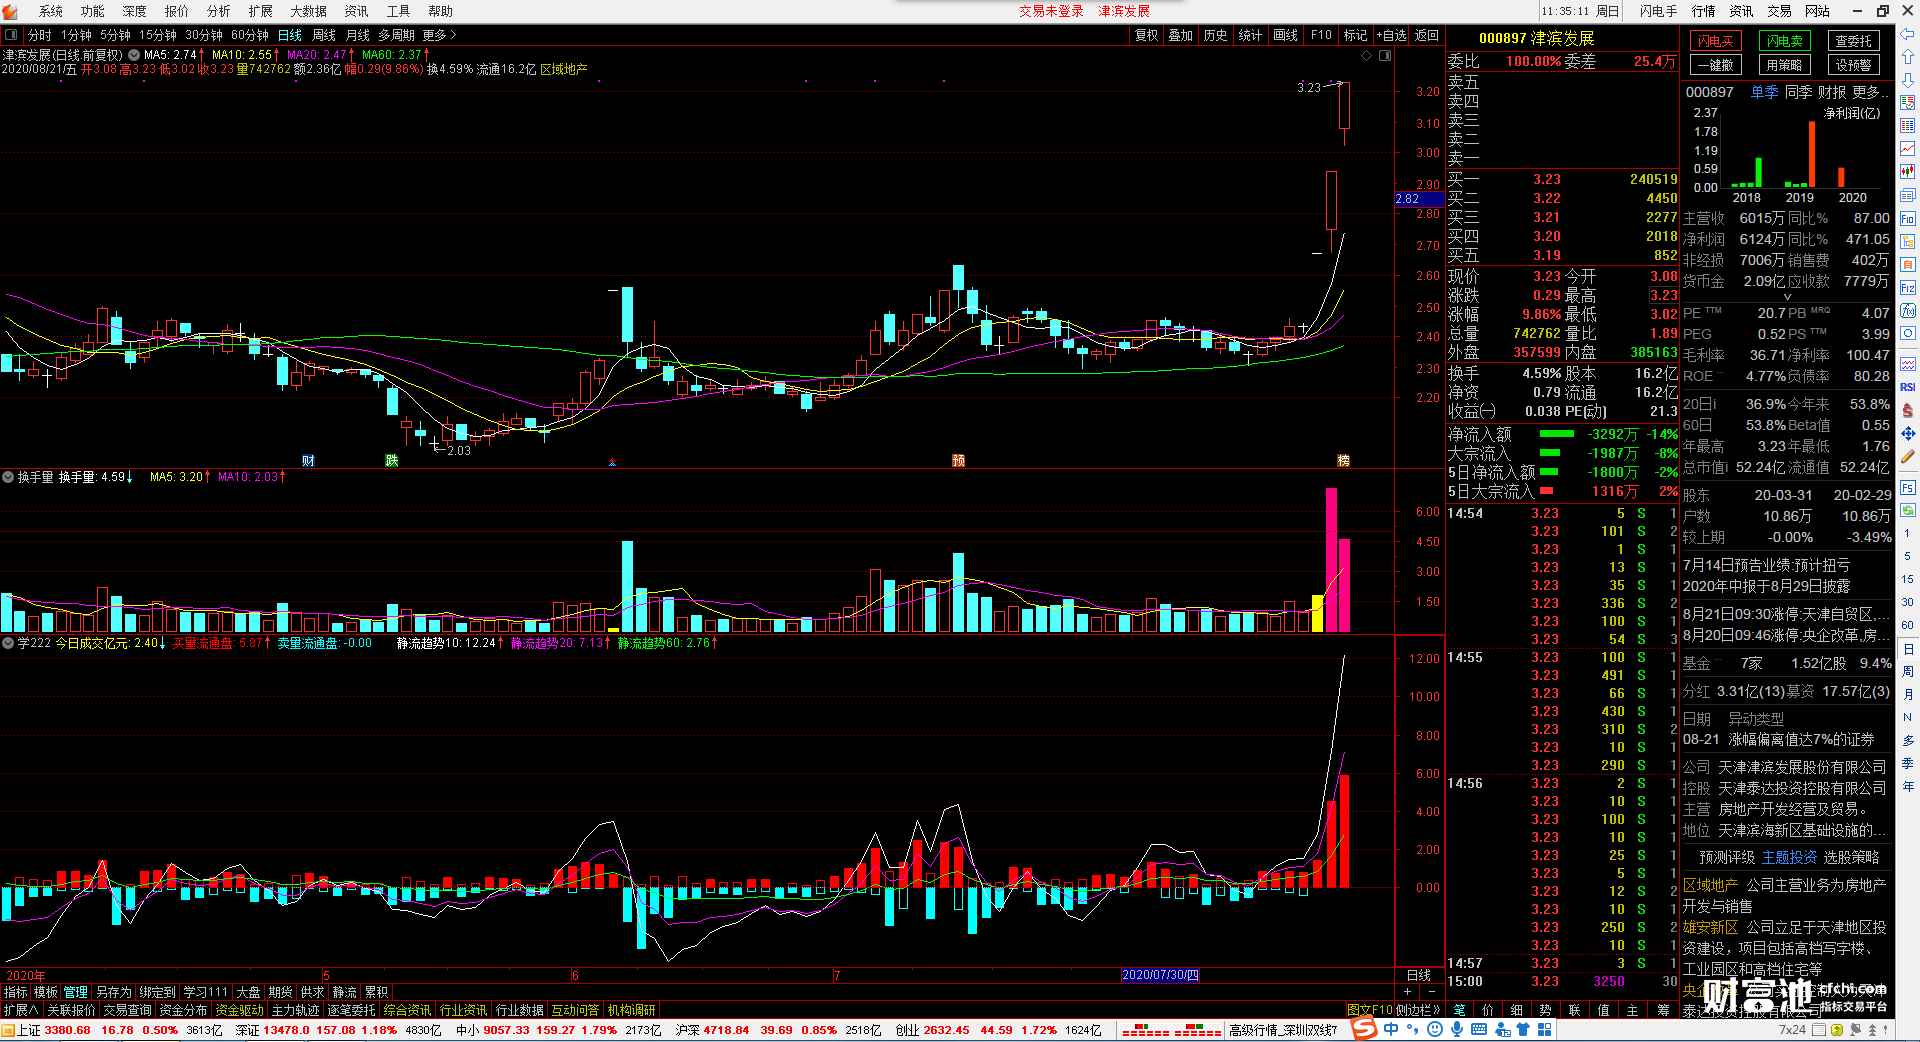
Task: Open the 大数据 menu
Action: (308, 11)
